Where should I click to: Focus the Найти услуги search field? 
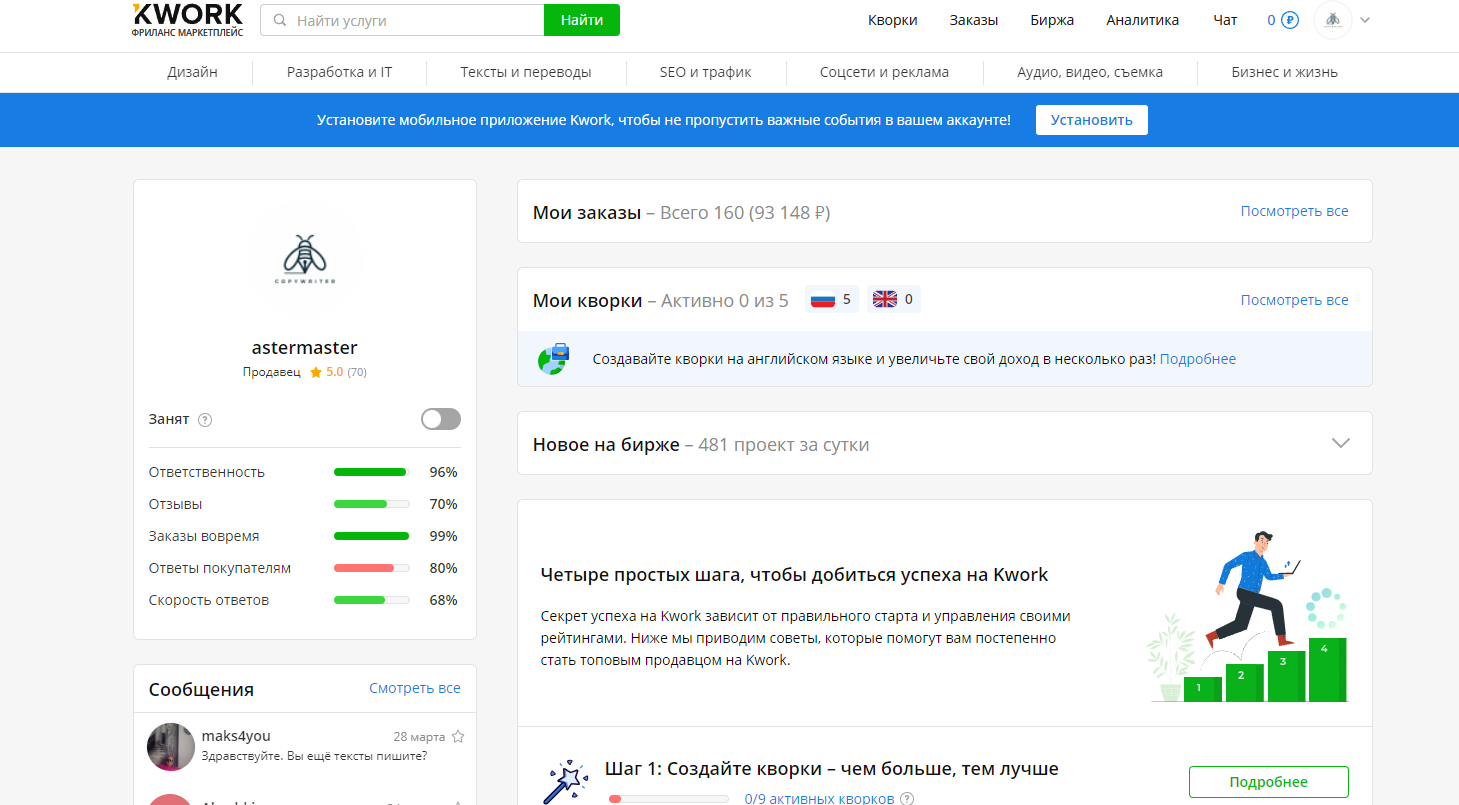pyautogui.click(x=402, y=20)
